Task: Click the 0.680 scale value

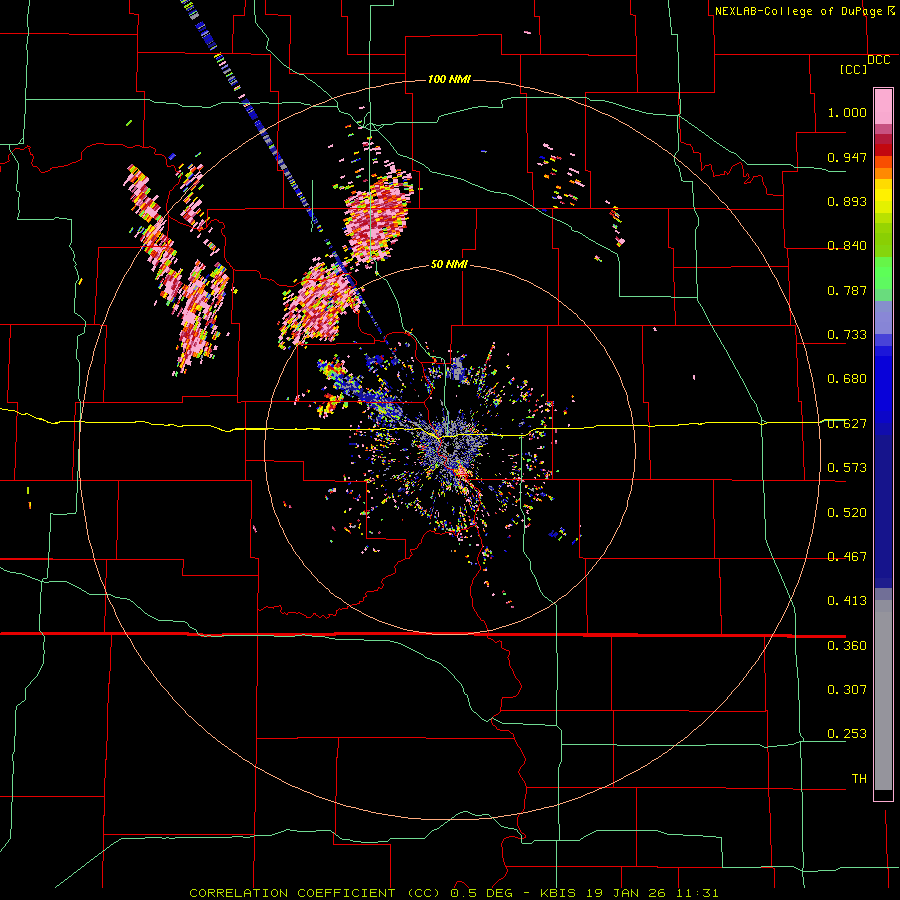Action: 847,379
